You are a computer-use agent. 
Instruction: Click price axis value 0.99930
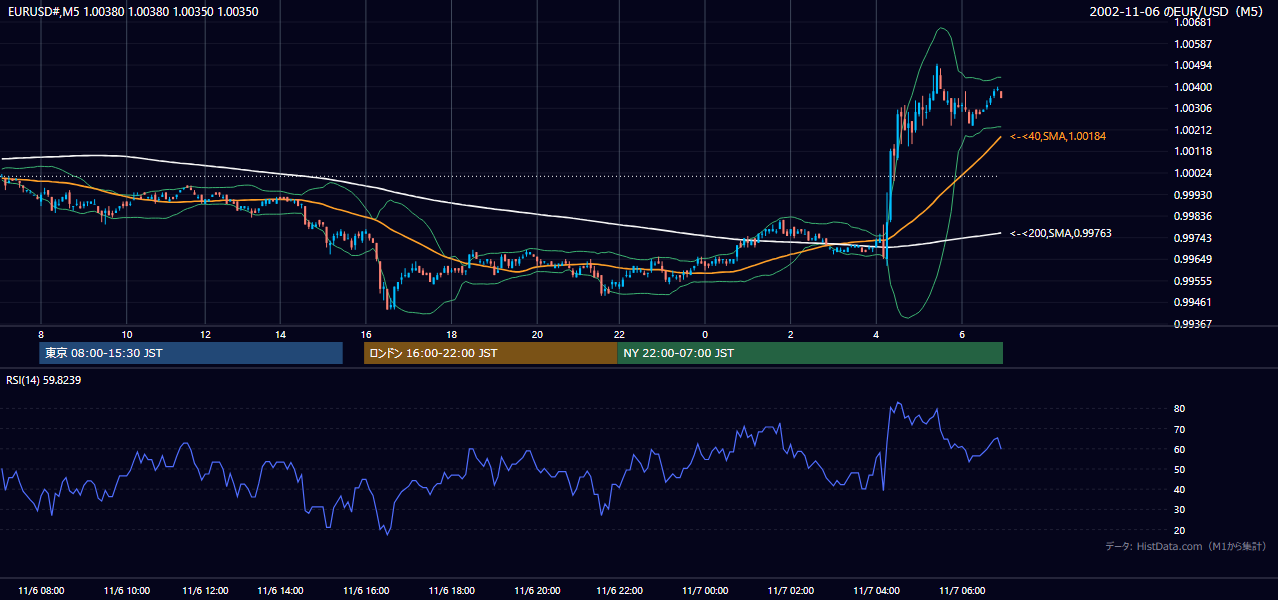[x=1192, y=195]
